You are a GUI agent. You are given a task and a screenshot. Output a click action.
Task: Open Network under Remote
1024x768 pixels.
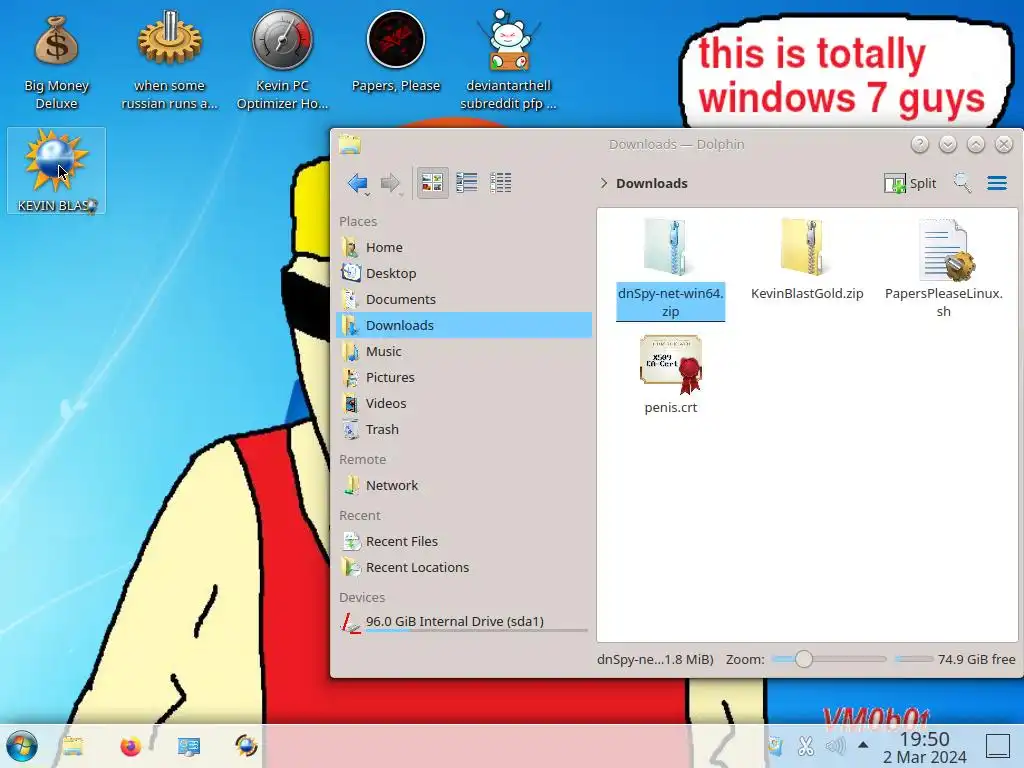pos(464,485)
